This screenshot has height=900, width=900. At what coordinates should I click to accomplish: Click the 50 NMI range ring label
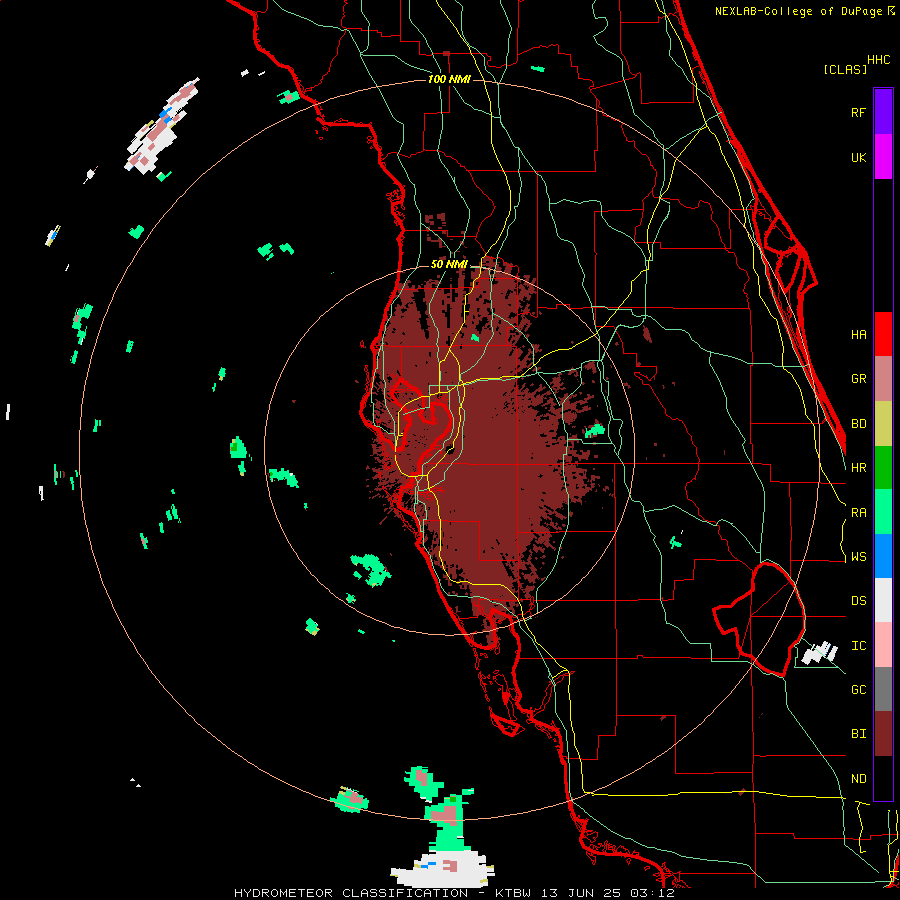tap(449, 265)
